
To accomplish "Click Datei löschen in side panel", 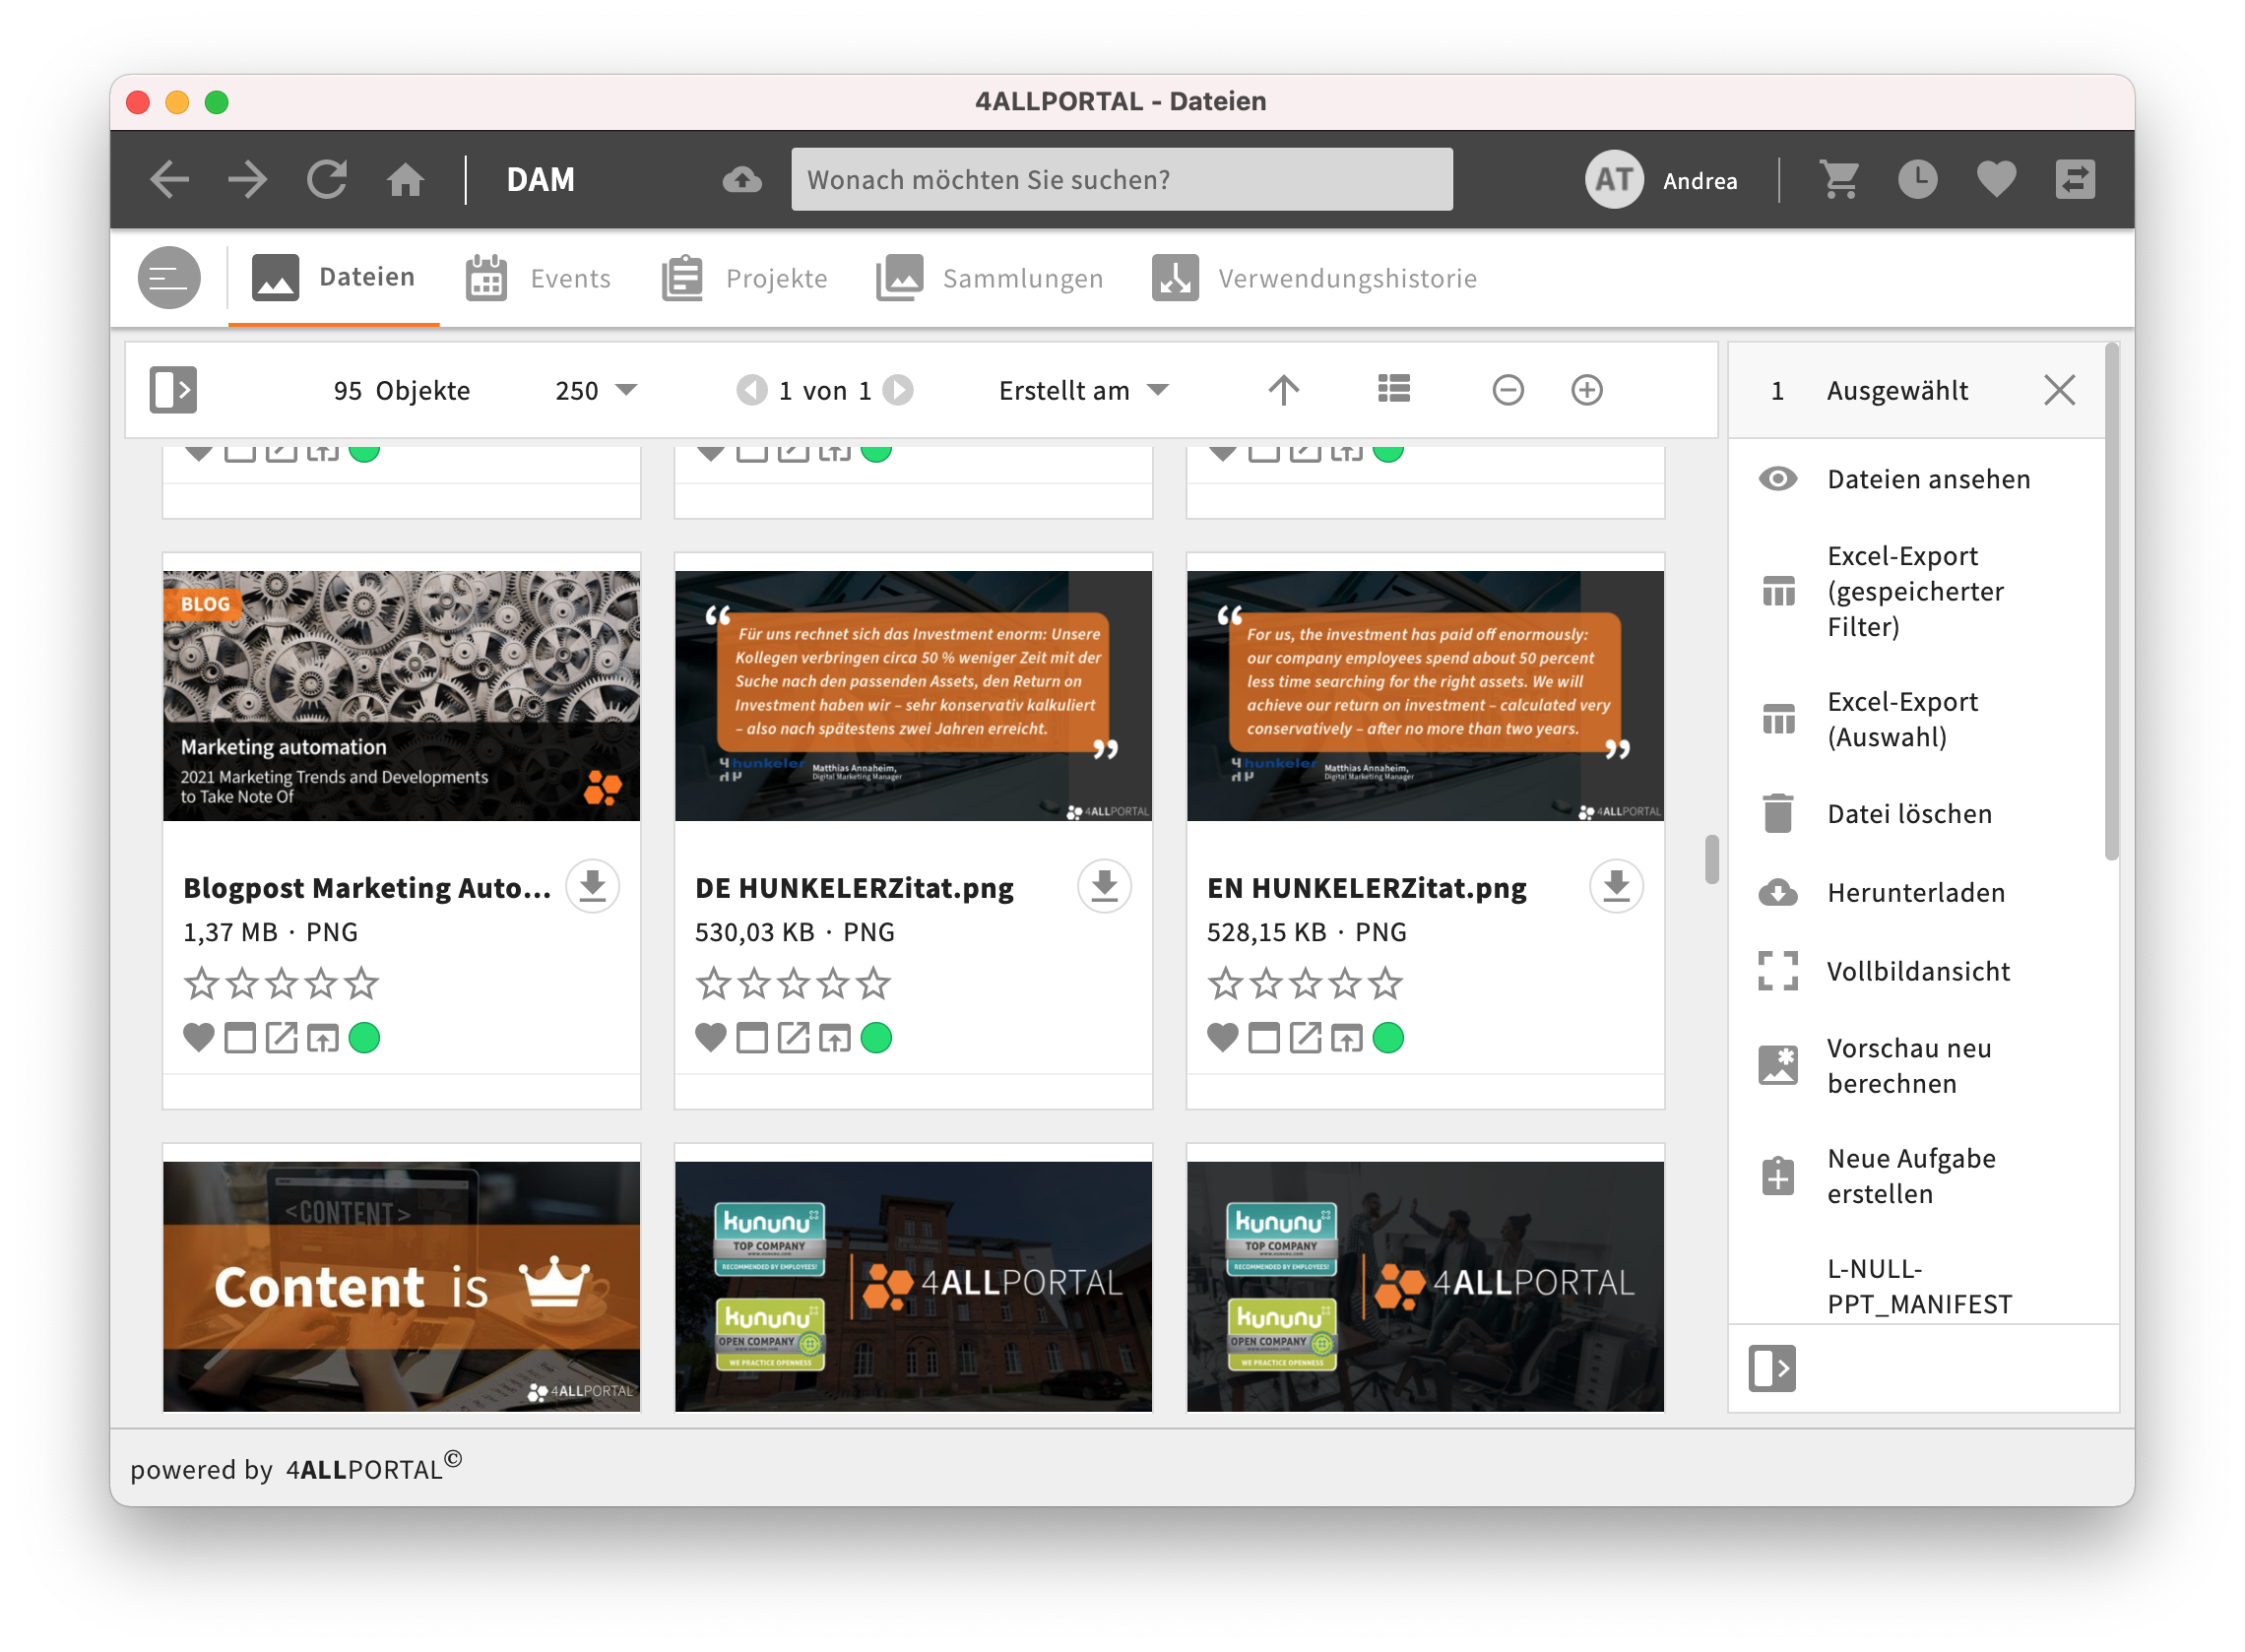I will click(1908, 814).
